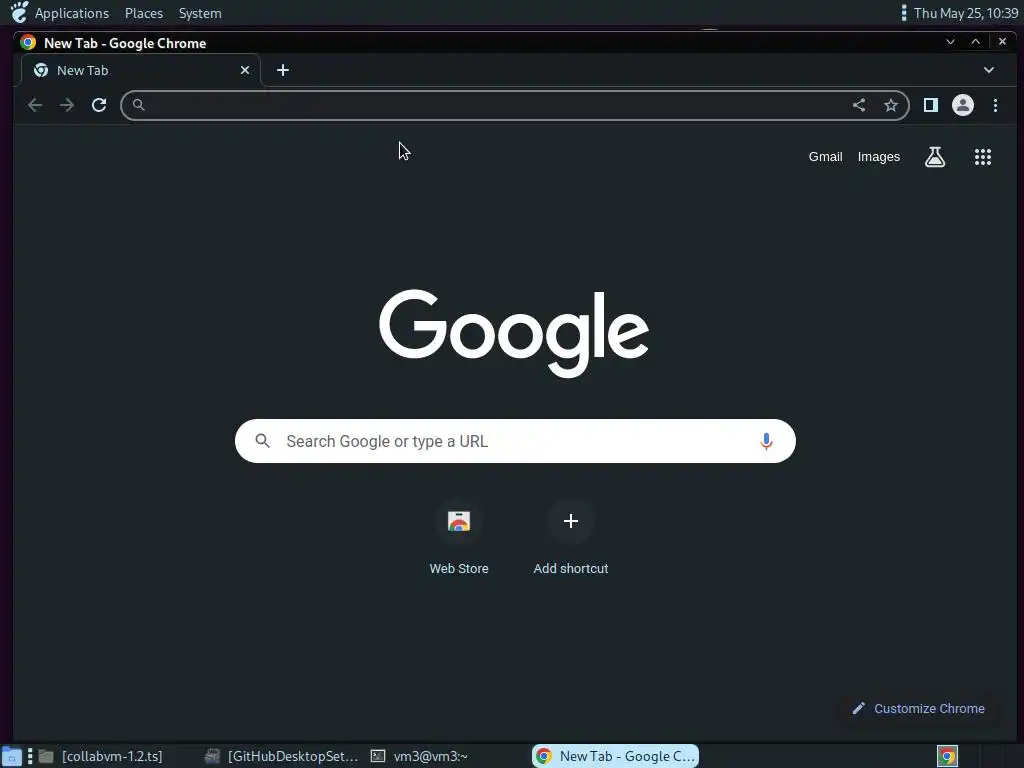Viewport: 1024px width, 768px height.
Task: Click the show desktop icon in bottom panel
Action: pos(12,756)
